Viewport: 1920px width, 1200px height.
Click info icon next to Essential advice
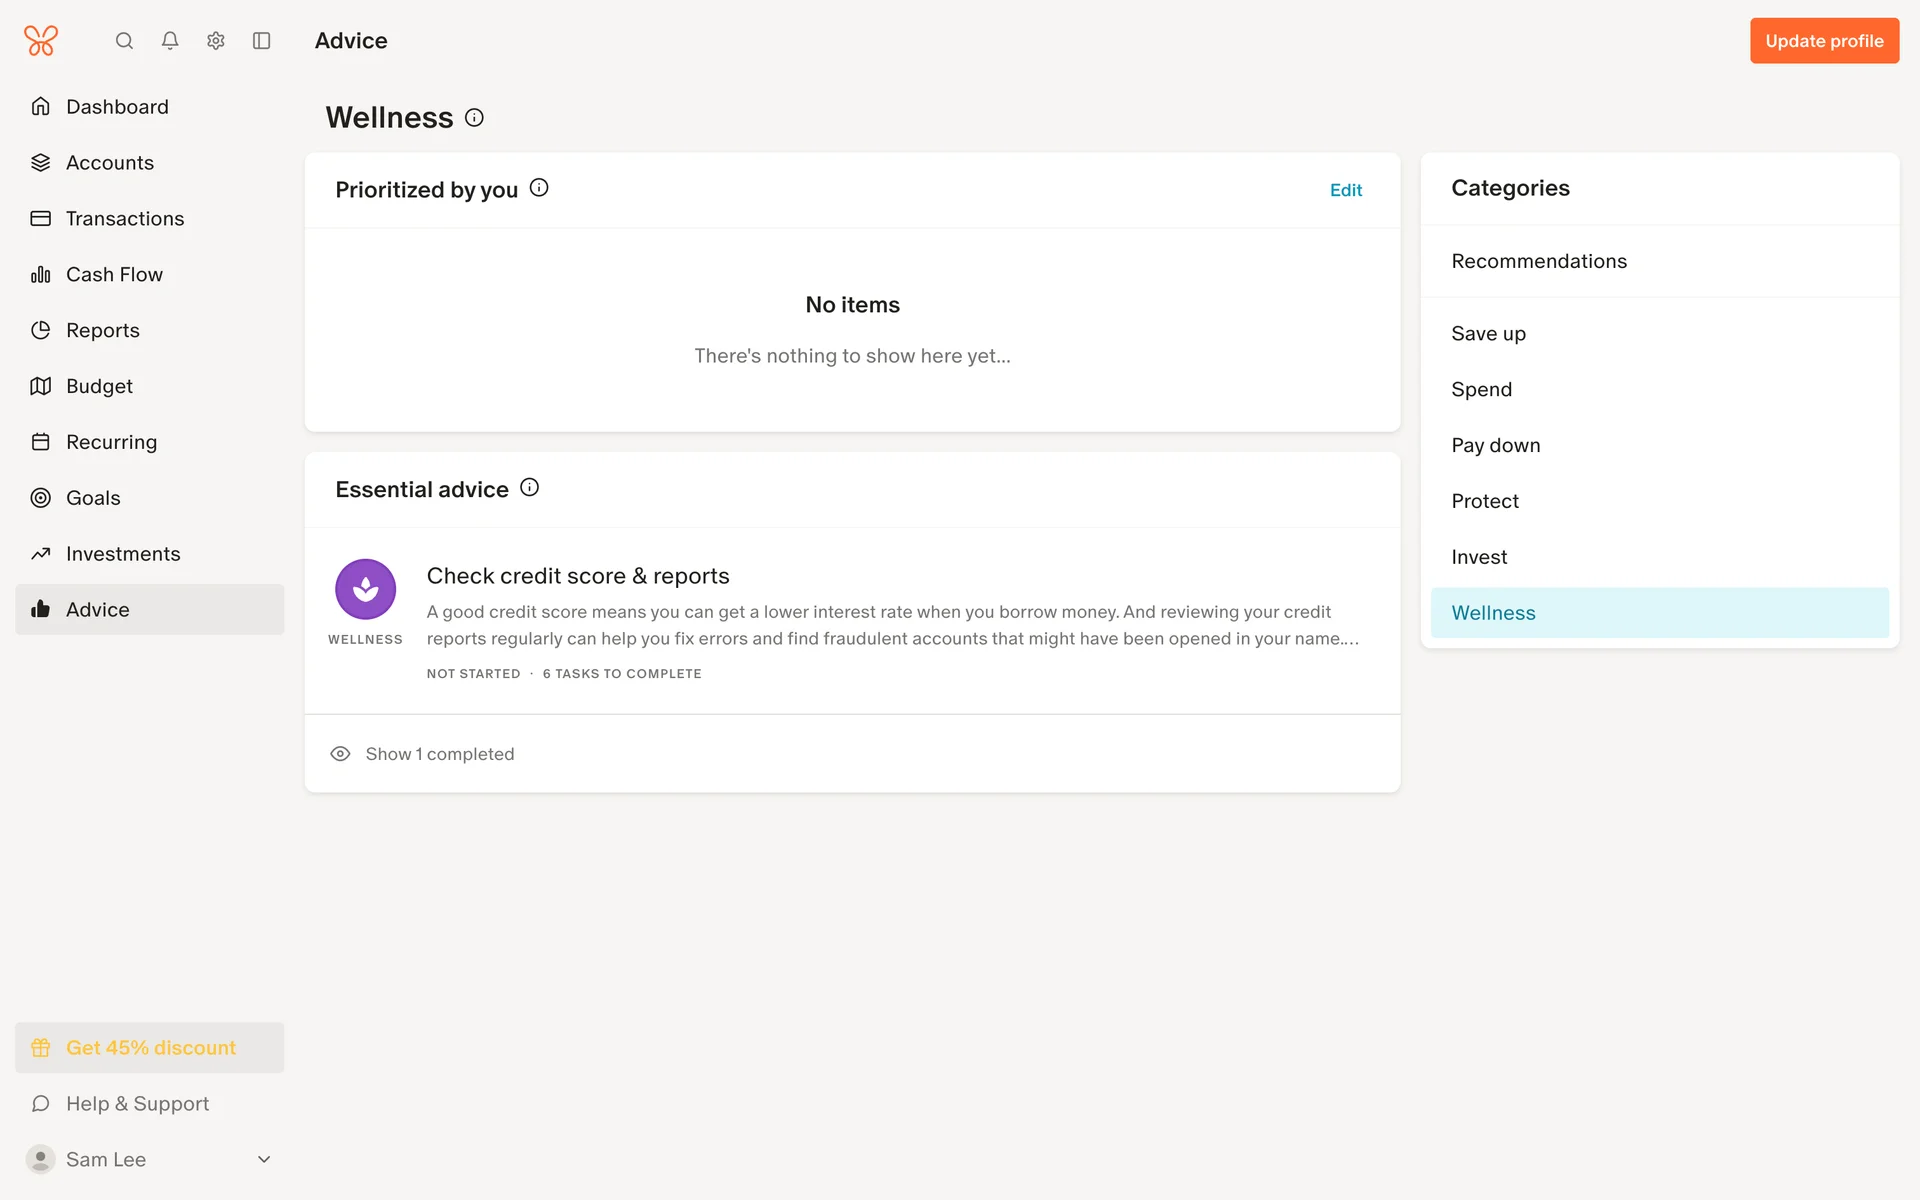pos(530,488)
